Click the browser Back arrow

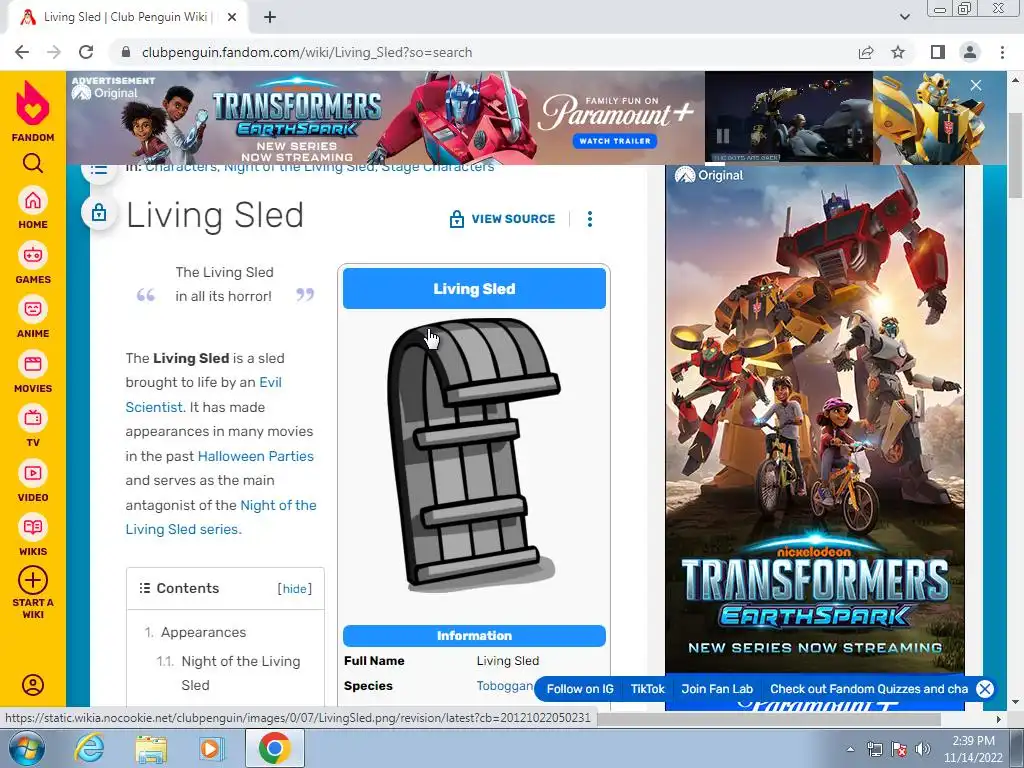[22, 52]
